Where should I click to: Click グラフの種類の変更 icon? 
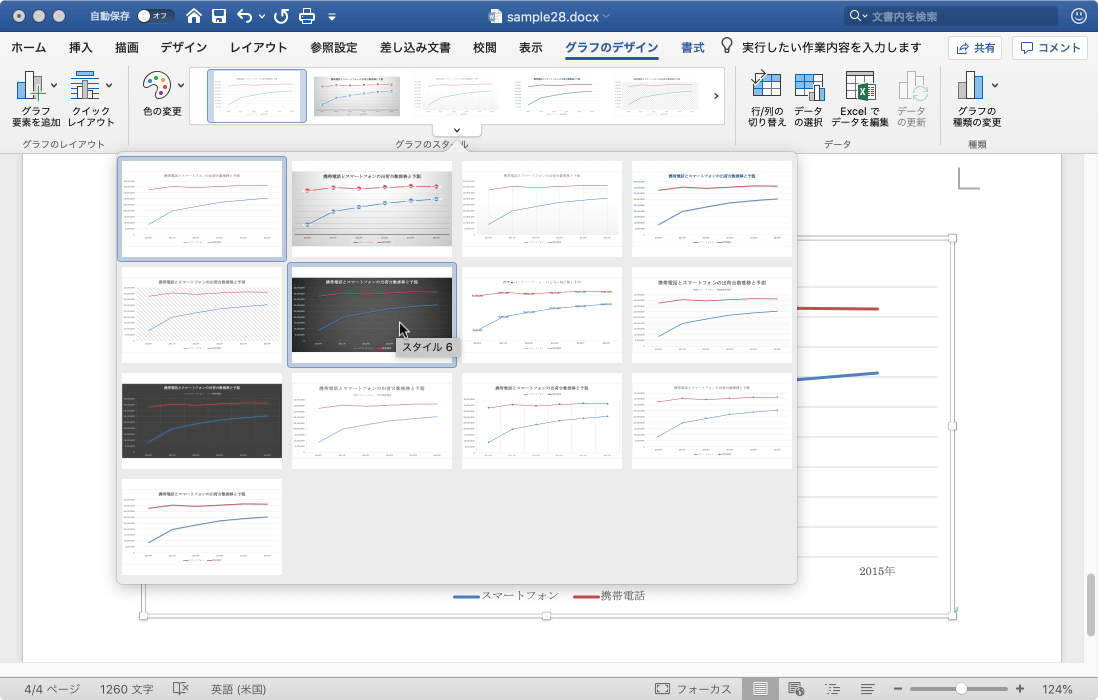pos(971,86)
